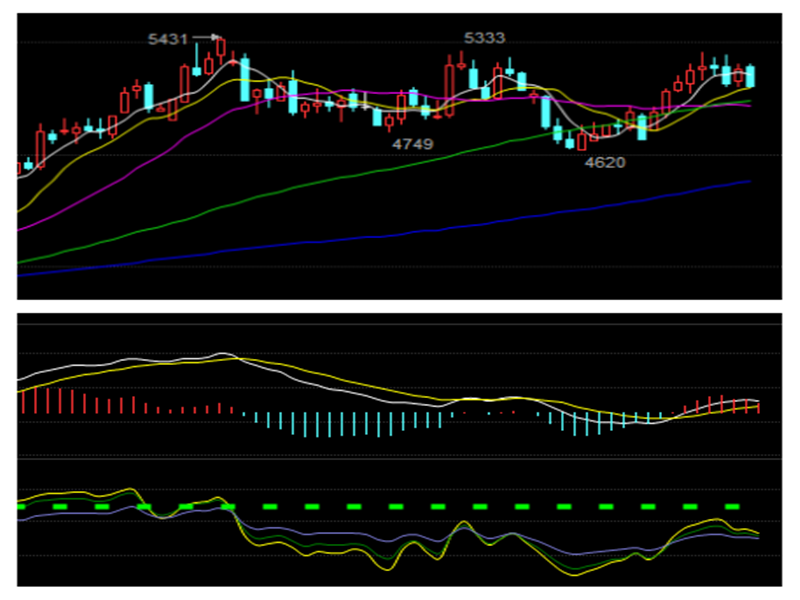Select the candlestick at the 5431 peak
The image size is (800, 600).
point(221,48)
